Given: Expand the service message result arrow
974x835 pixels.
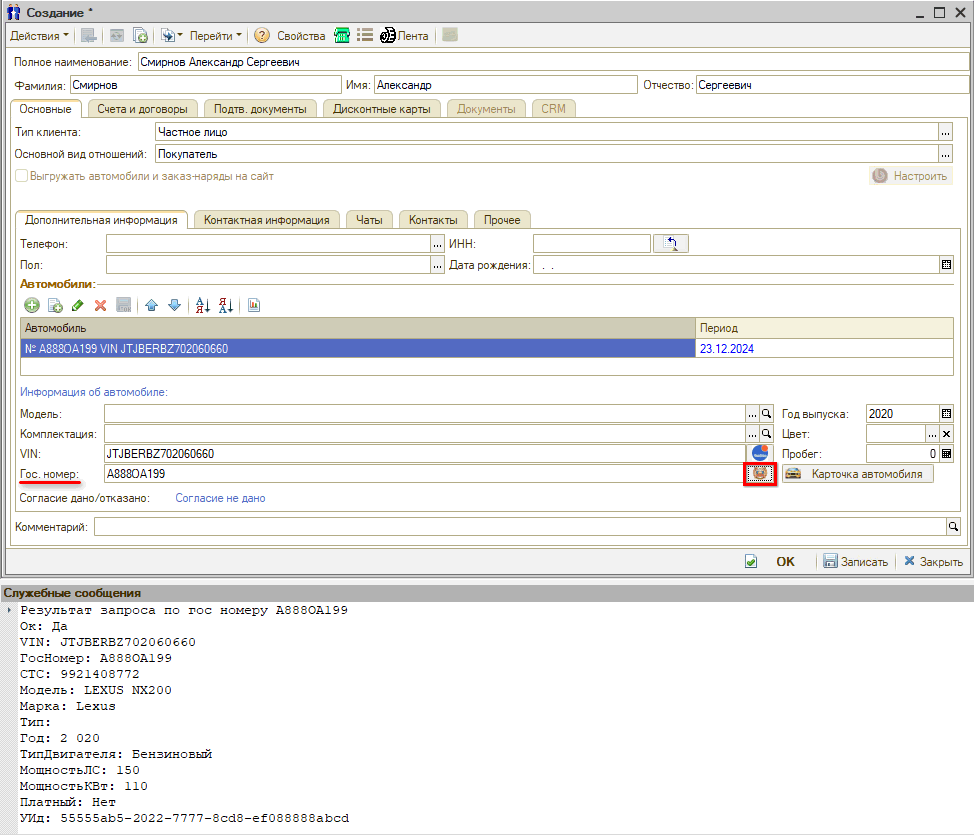Looking at the screenshot, I should coord(9,610).
